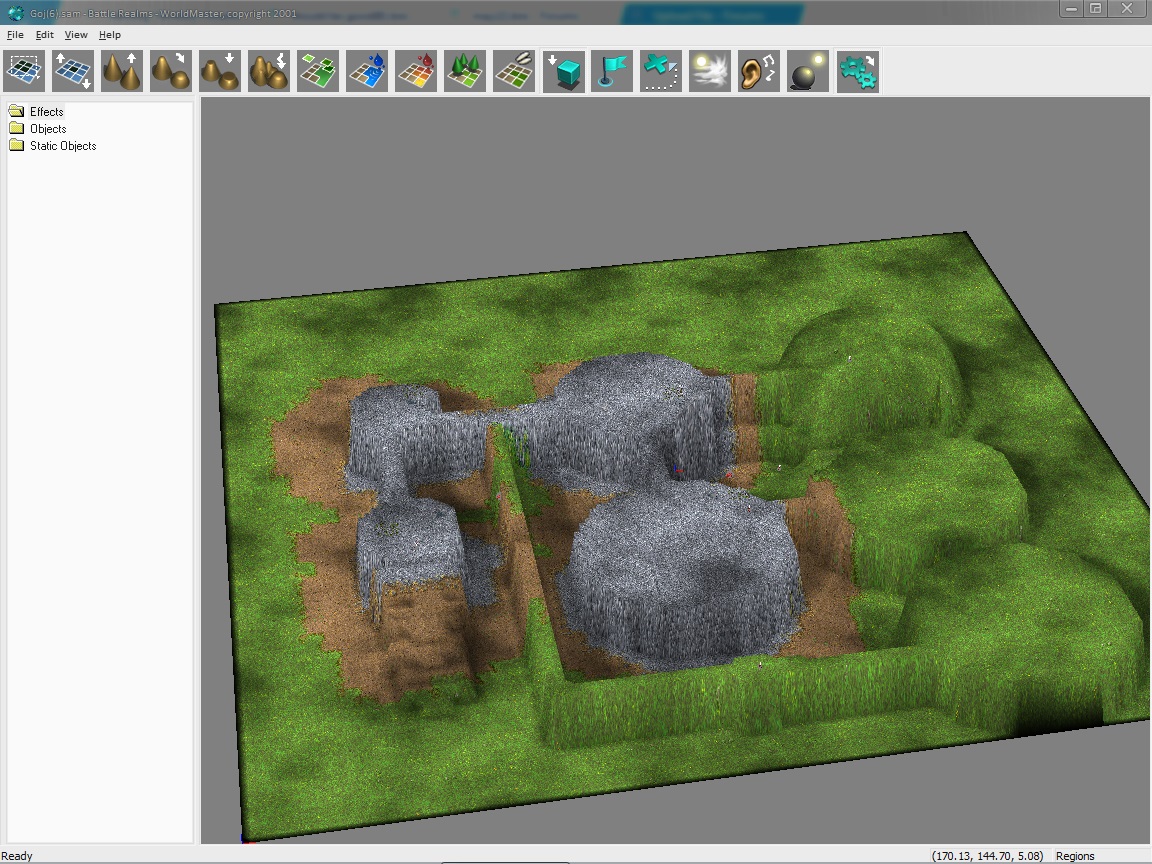Select the lighting sphere tool
Viewport: 1152px width, 864px height.
(x=808, y=71)
